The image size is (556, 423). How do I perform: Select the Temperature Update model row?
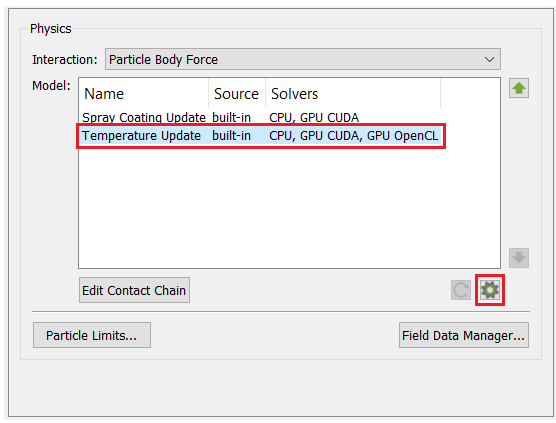(261, 136)
